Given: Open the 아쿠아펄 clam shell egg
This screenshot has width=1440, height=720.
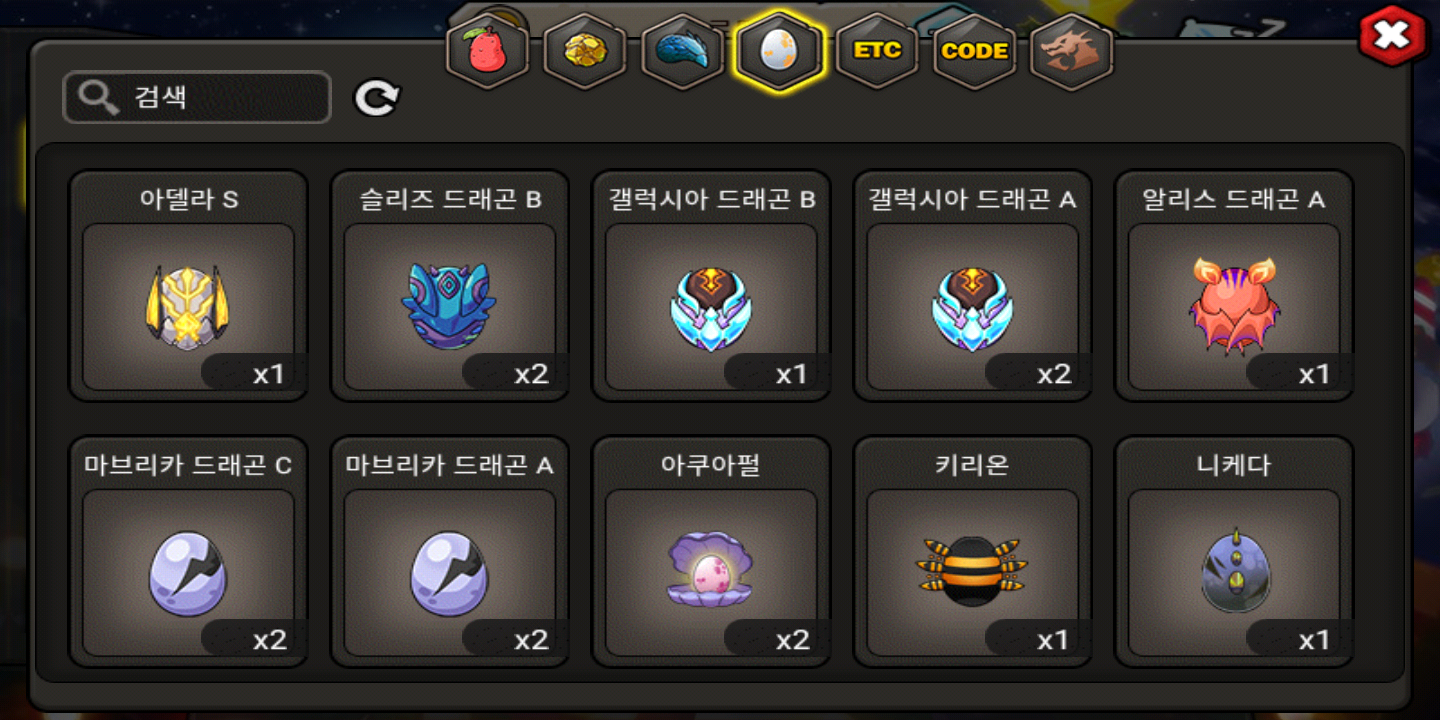Looking at the screenshot, I should click(711, 552).
